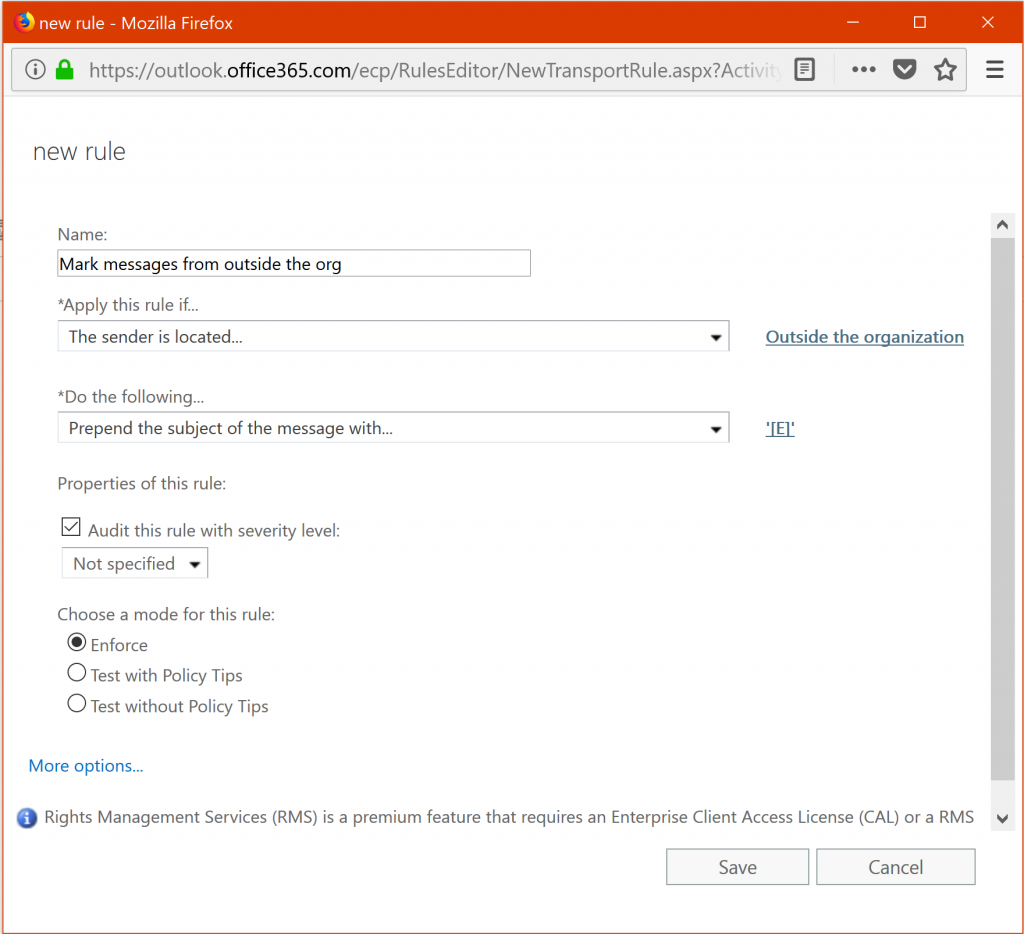Viewport: 1024px width, 934px height.
Task: Click the '[E]' subject prefix link
Action: click(x=780, y=428)
